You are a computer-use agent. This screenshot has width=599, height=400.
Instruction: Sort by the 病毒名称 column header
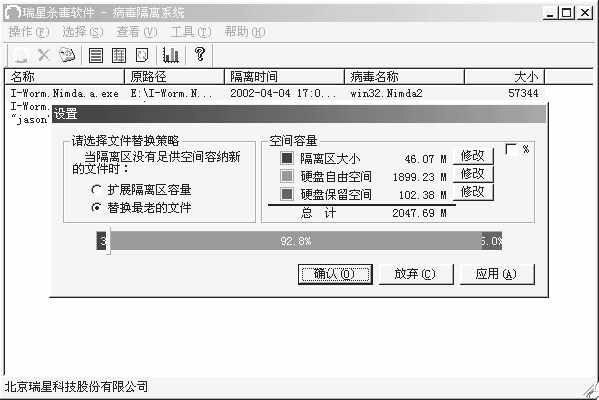tap(405, 77)
